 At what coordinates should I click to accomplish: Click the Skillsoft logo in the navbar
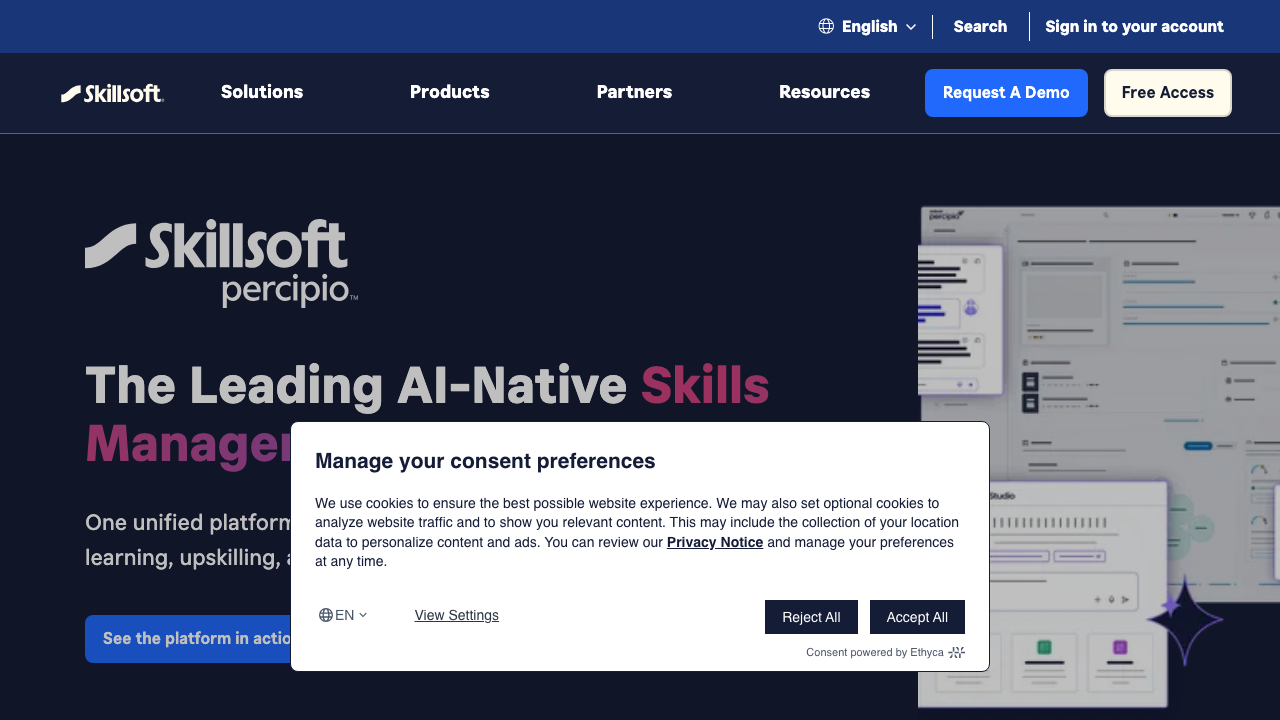click(112, 93)
